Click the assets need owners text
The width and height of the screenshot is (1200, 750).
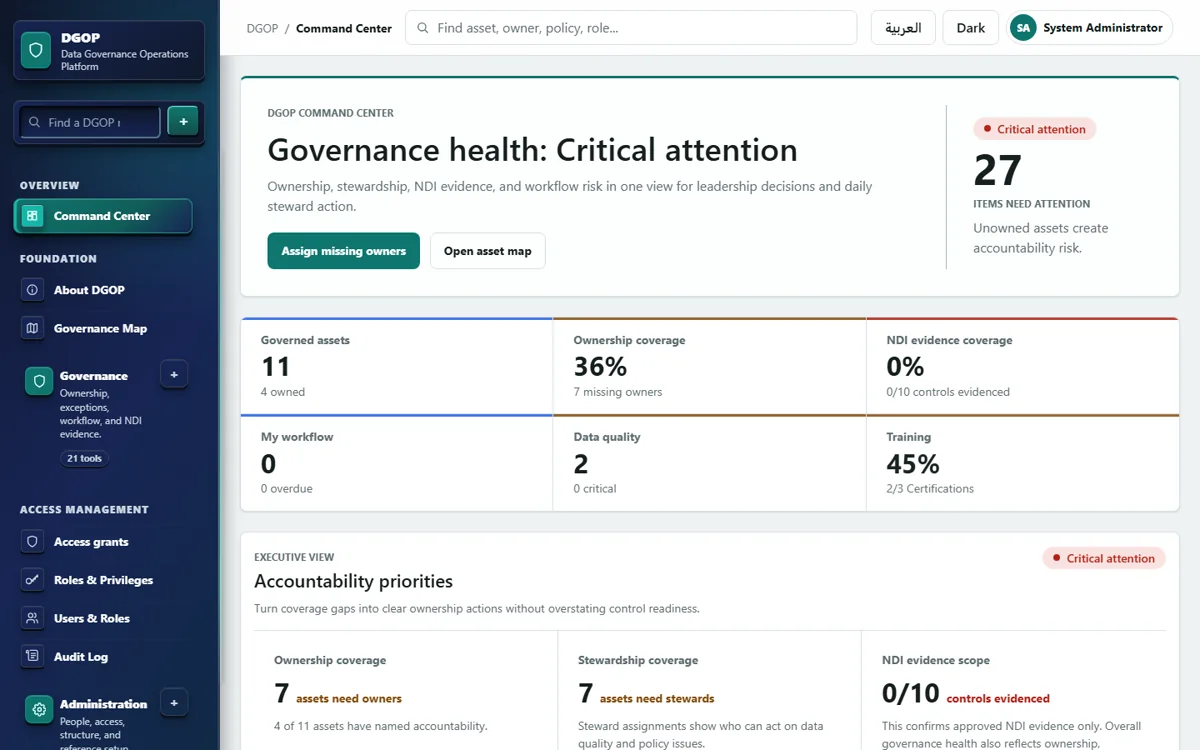click(349, 699)
